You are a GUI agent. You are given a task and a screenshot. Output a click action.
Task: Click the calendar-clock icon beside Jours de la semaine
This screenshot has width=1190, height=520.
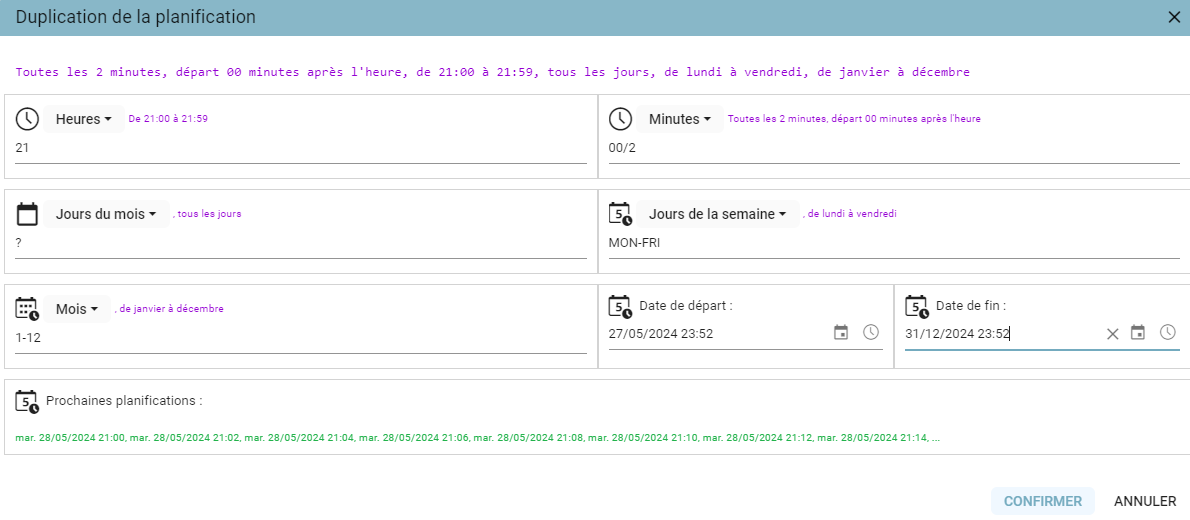[620, 214]
